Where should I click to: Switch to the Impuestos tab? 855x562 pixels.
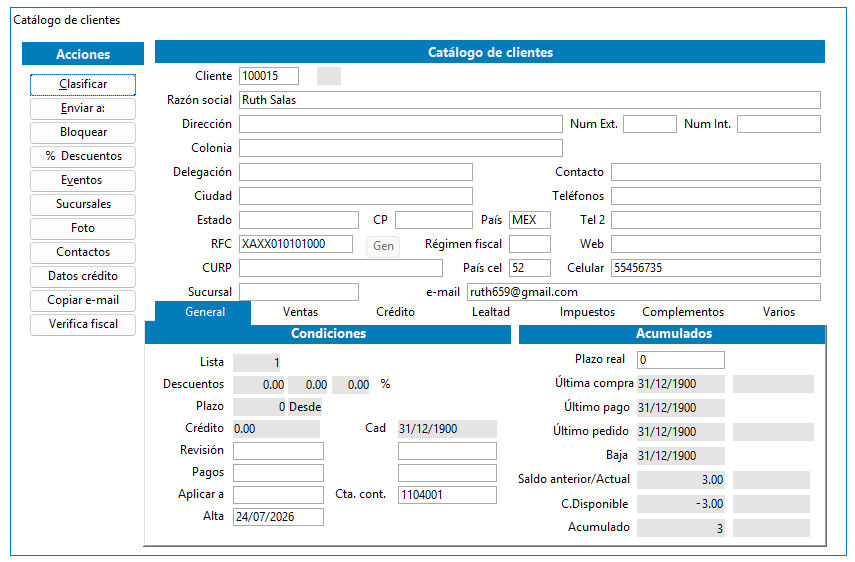[x=587, y=312]
